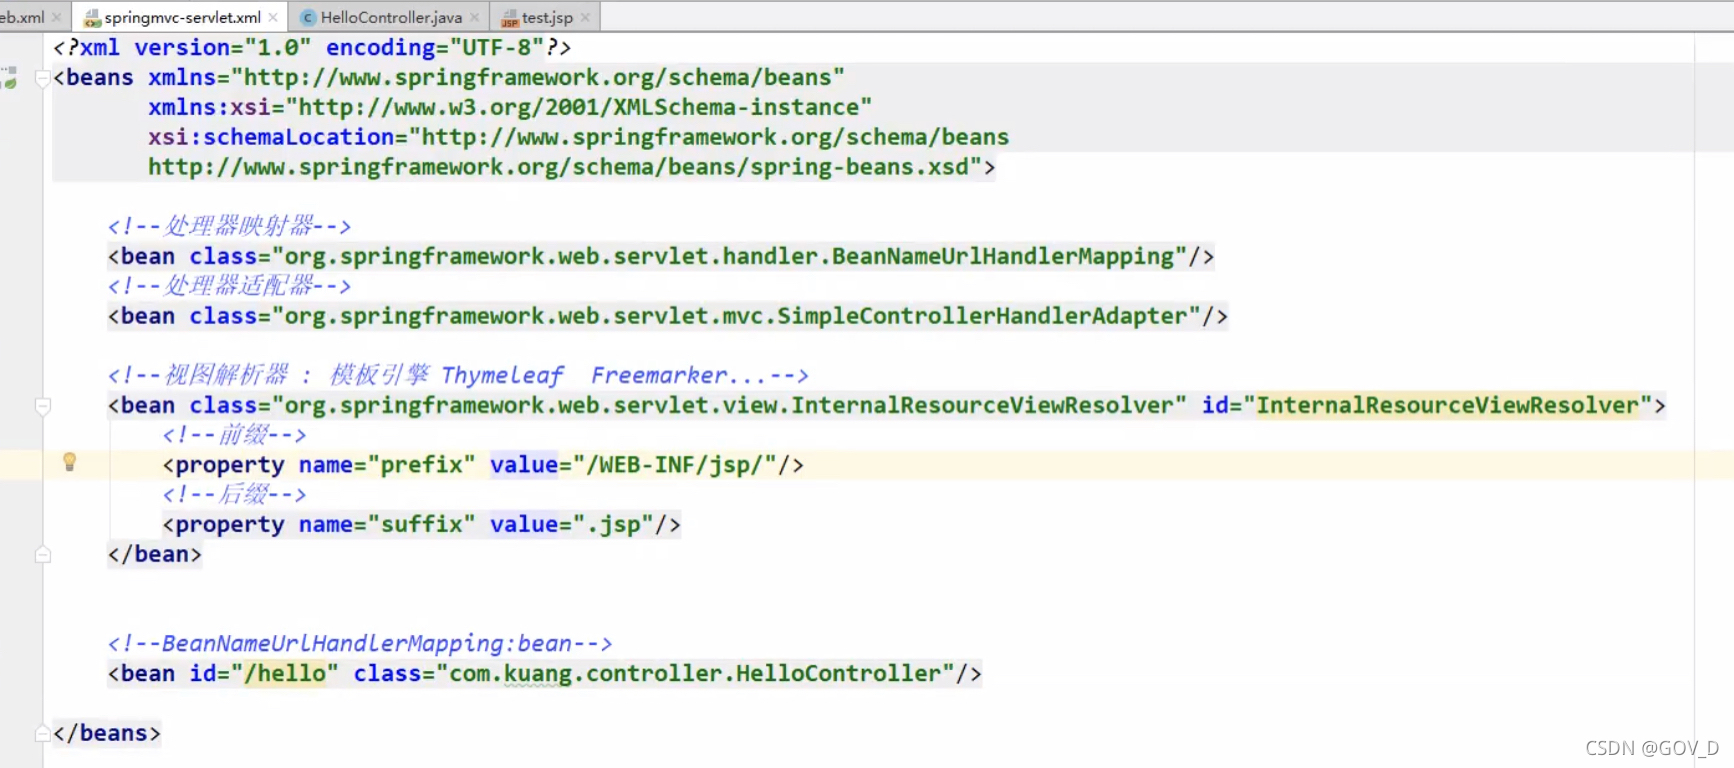
Task: Click the xml version declaration line
Action: tap(312, 48)
